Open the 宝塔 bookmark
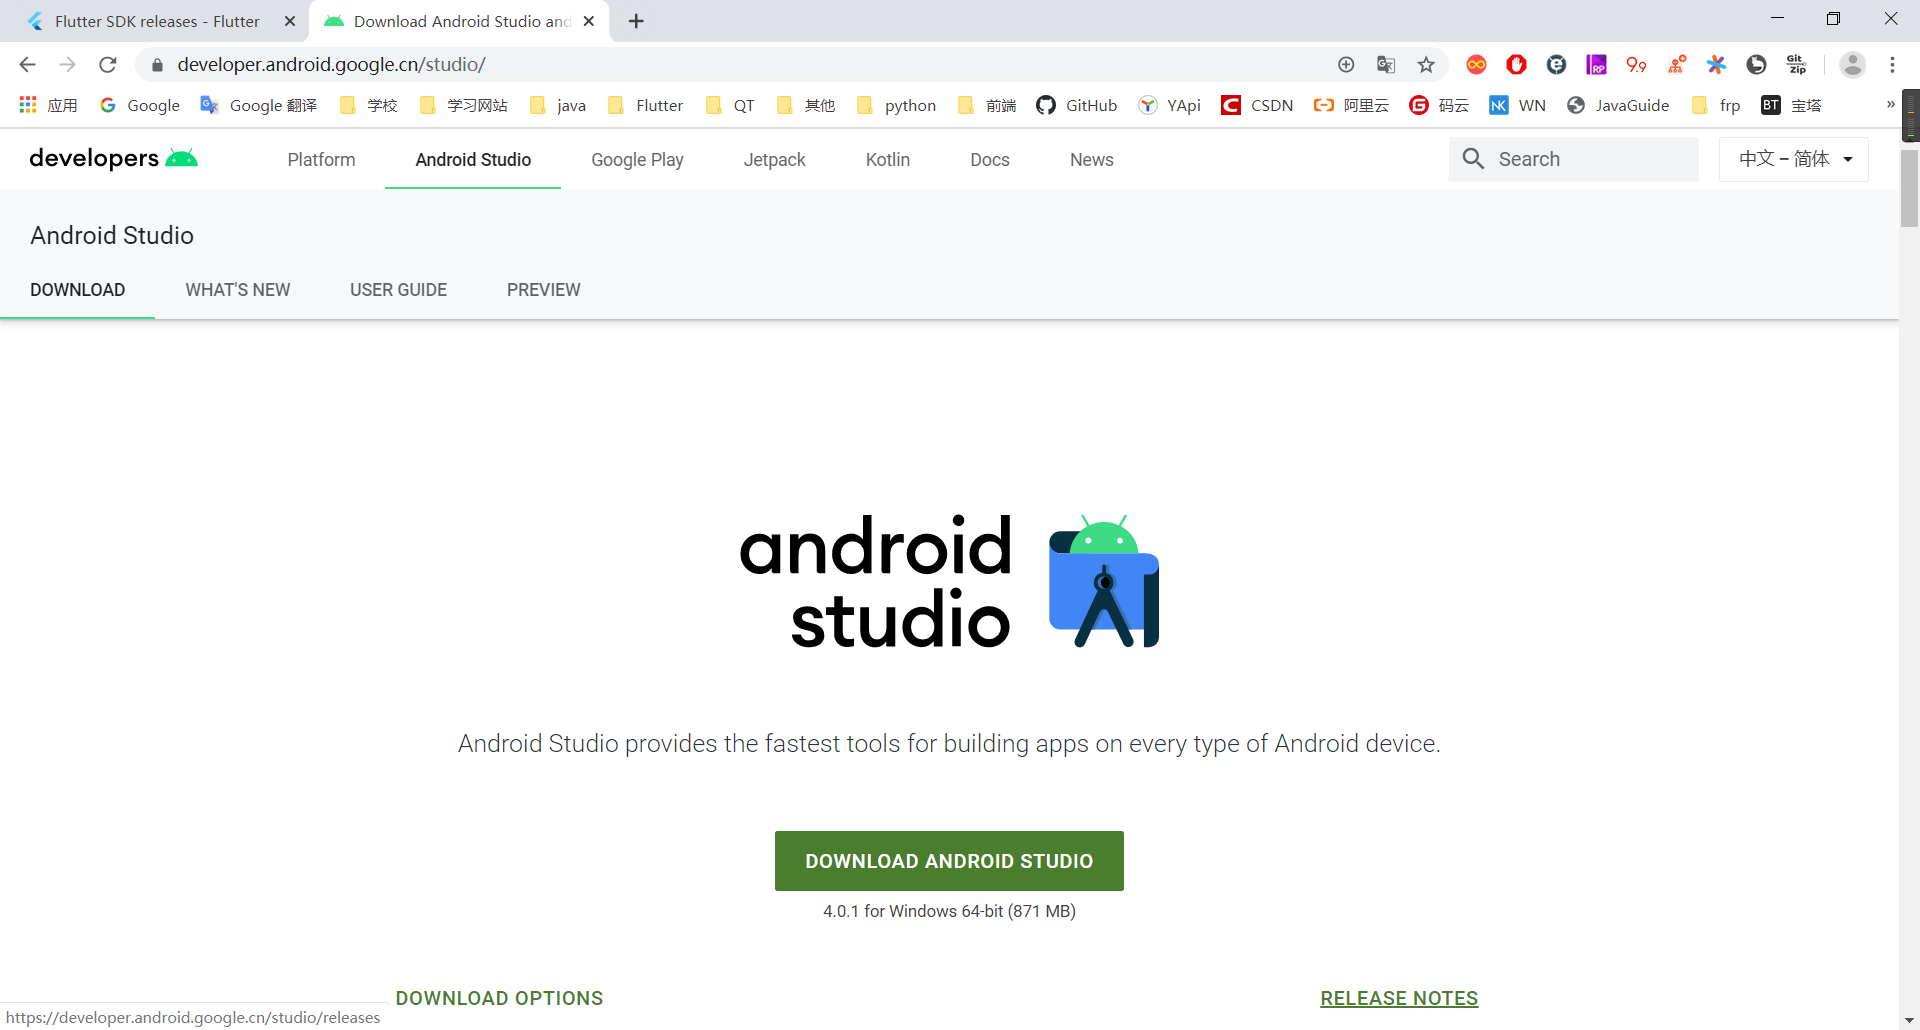The width and height of the screenshot is (1920, 1030). point(1791,105)
